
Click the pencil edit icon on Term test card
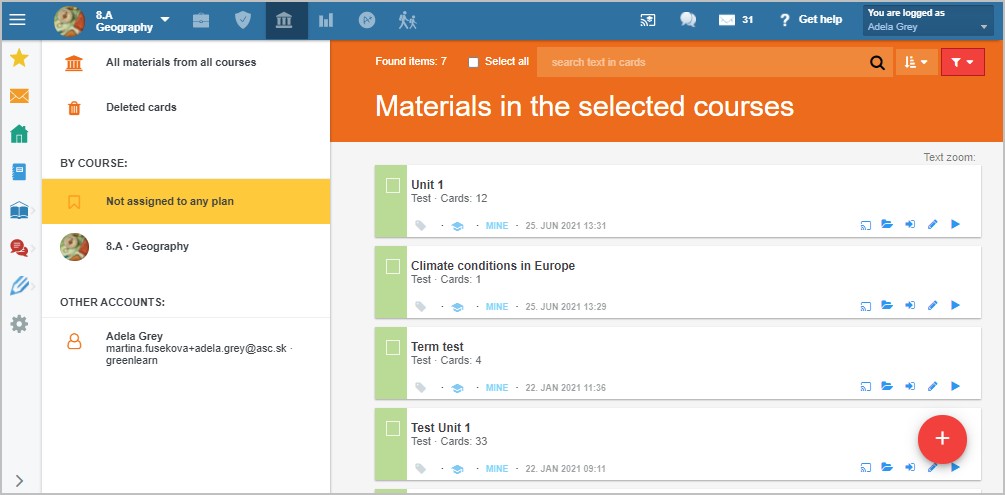pyautogui.click(x=933, y=386)
